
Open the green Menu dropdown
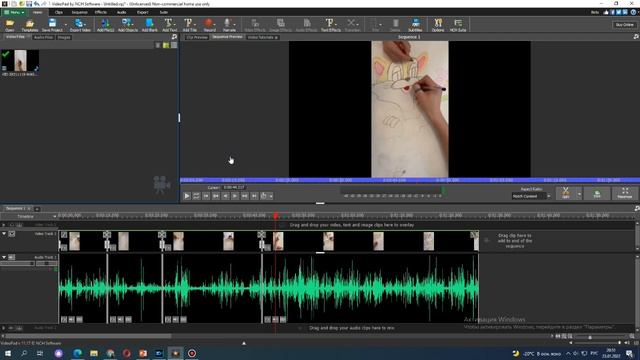[14, 12]
